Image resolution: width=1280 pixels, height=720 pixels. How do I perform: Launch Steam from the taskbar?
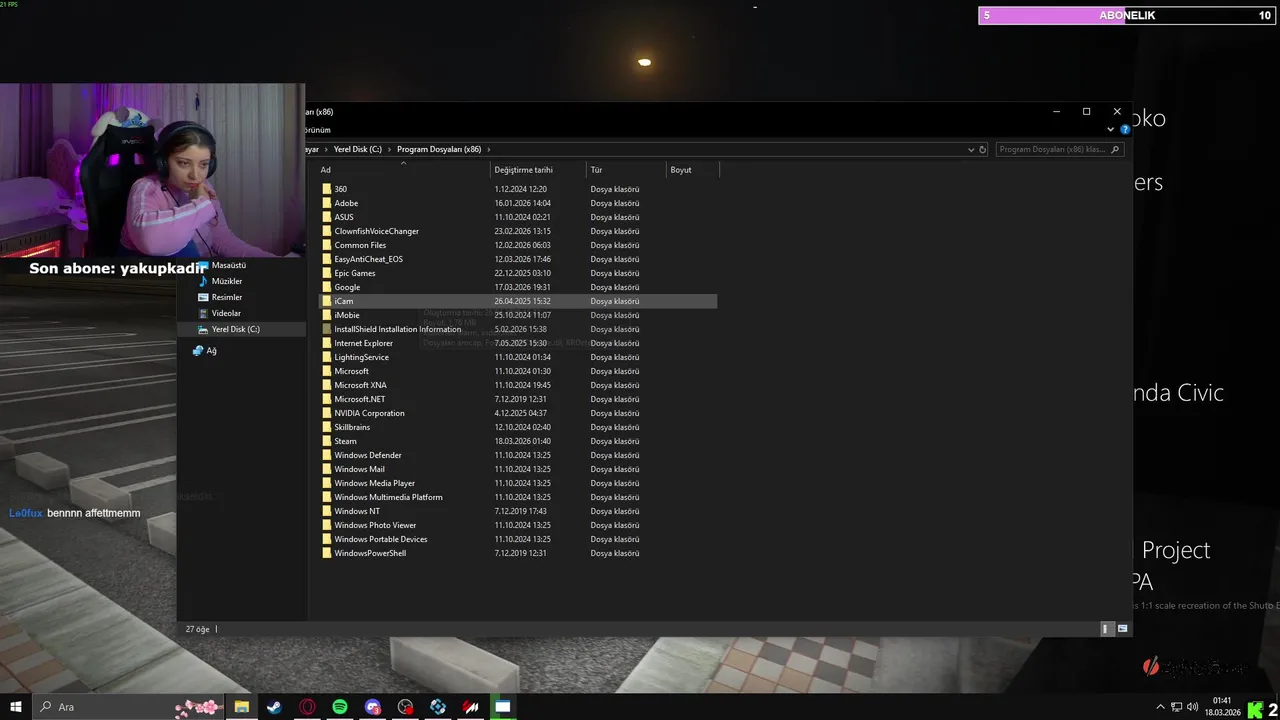coord(274,707)
